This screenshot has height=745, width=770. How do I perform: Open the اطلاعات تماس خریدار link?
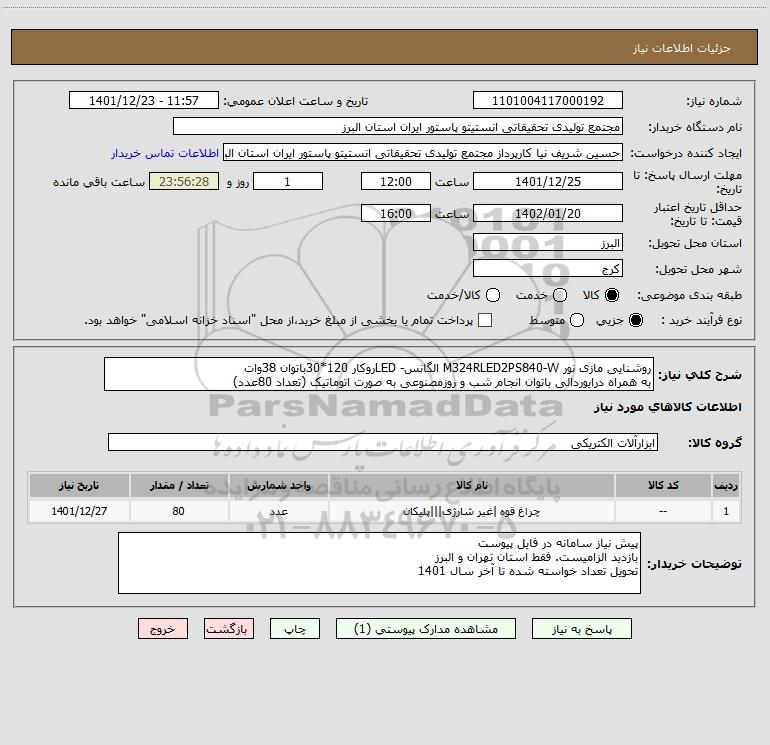pyautogui.click(x=165, y=153)
